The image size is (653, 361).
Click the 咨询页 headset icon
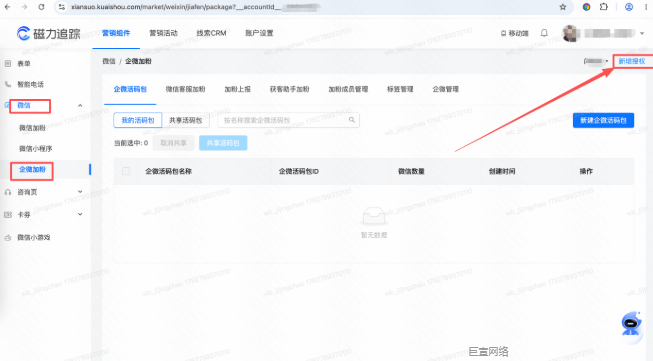point(8,192)
